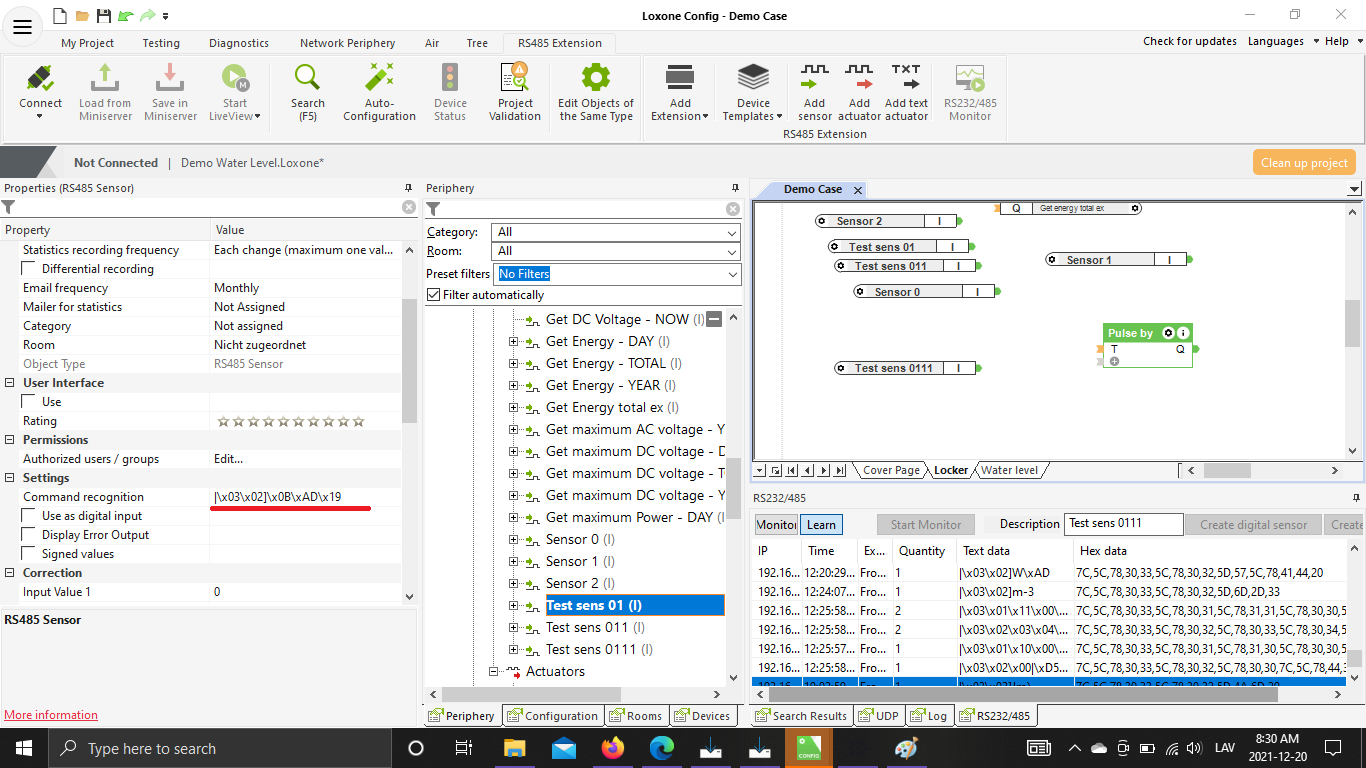Click the Description text field
Viewport: 1366px width, 768px height.
(x=1122, y=523)
